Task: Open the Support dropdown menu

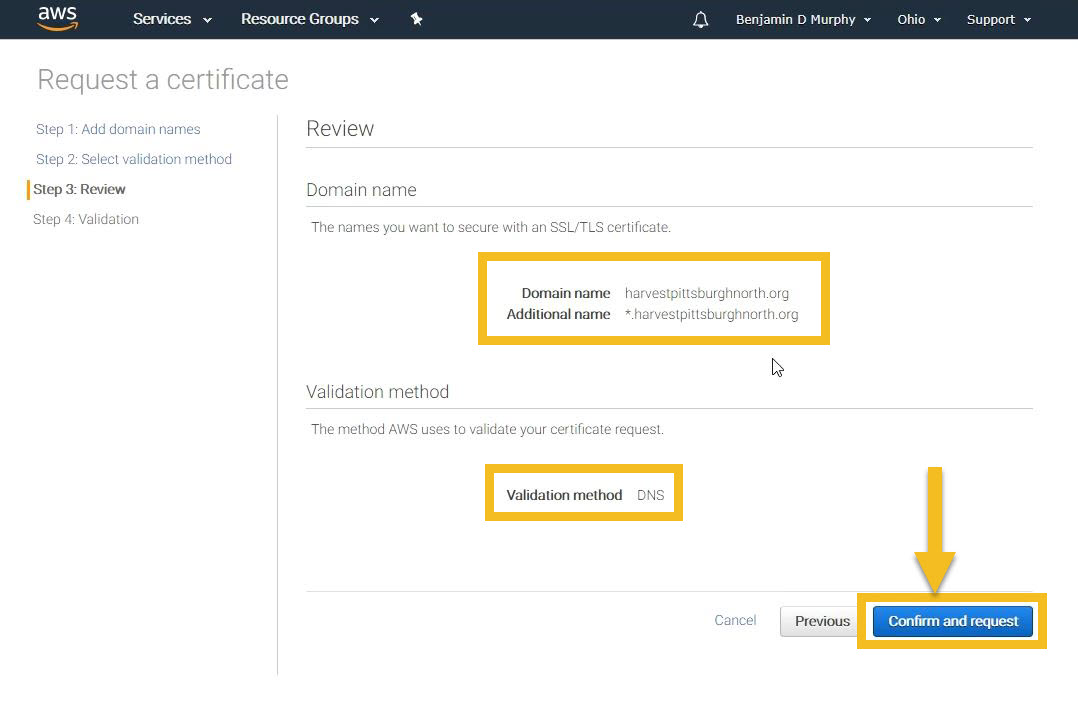Action: click(998, 19)
